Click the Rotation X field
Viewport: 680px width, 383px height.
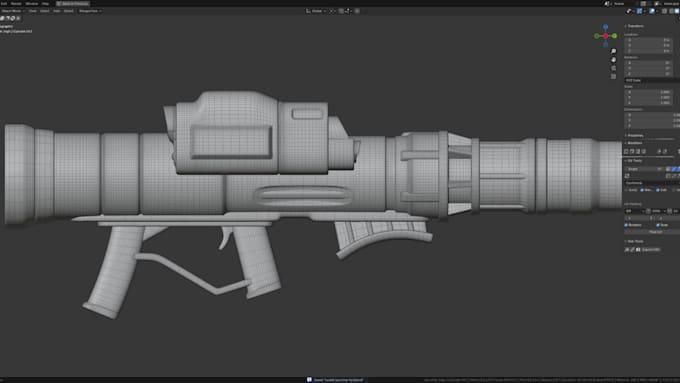648,63
